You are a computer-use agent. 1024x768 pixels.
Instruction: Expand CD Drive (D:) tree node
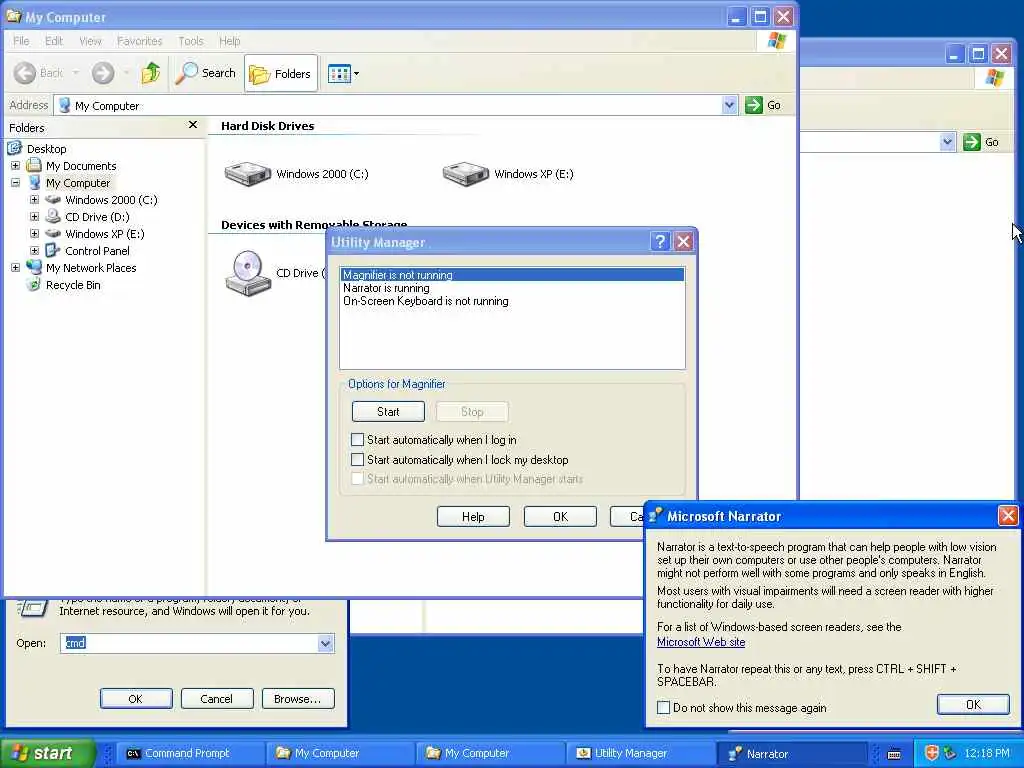coord(35,217)
